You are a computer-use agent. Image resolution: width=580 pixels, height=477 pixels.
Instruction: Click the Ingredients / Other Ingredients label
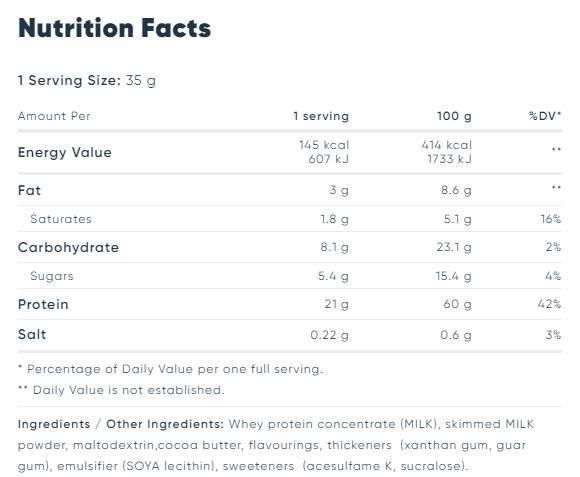(121, 424)
